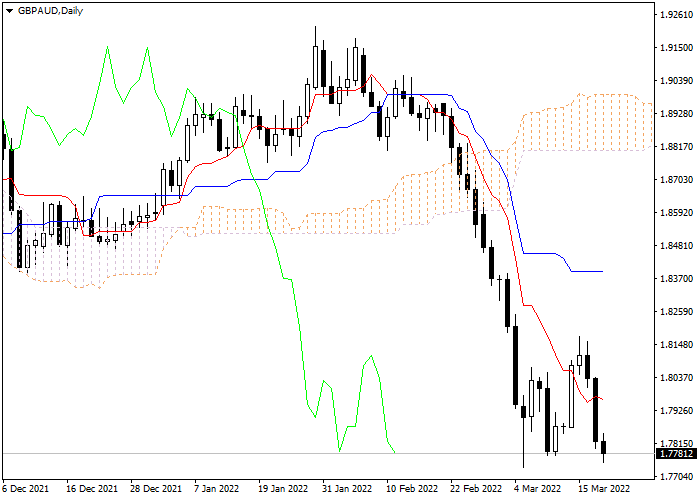Screen dimensions: 700x500
Task: Select the current price label 1.77812
Action: coord(677,454)
